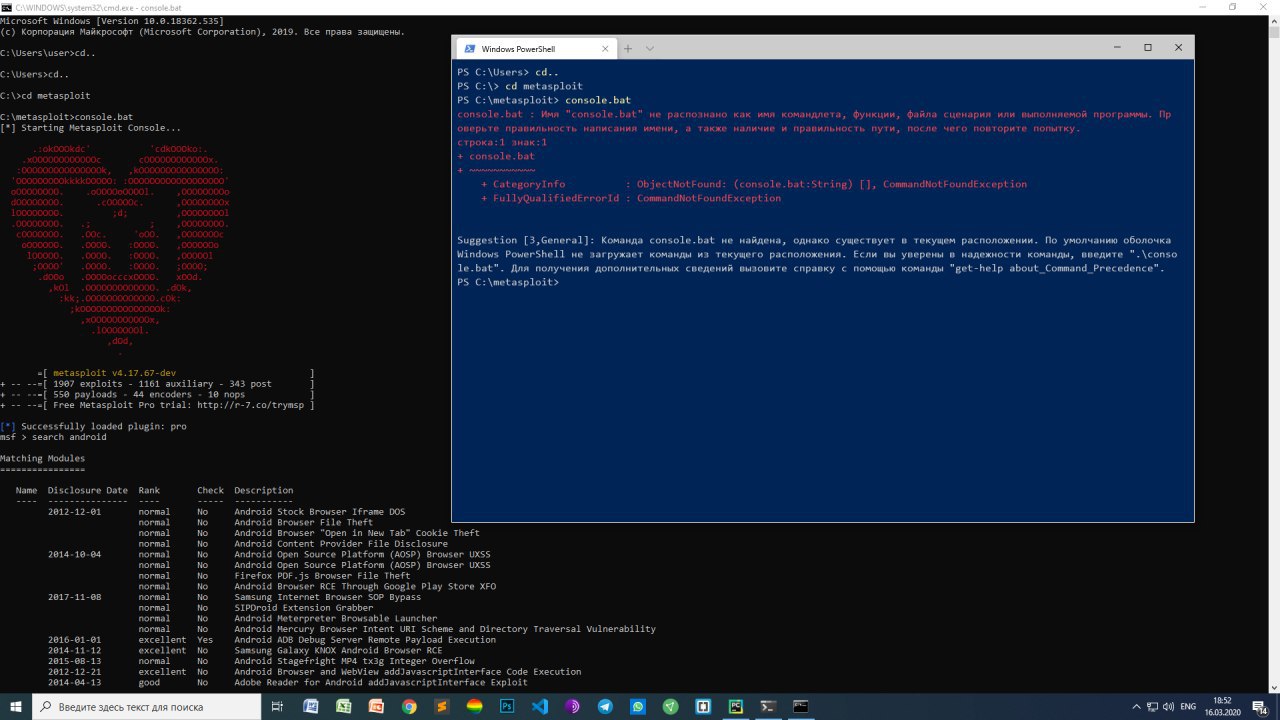Click 'msf > search android' line
Screen dimensions: 1280x720
point(53,437)
